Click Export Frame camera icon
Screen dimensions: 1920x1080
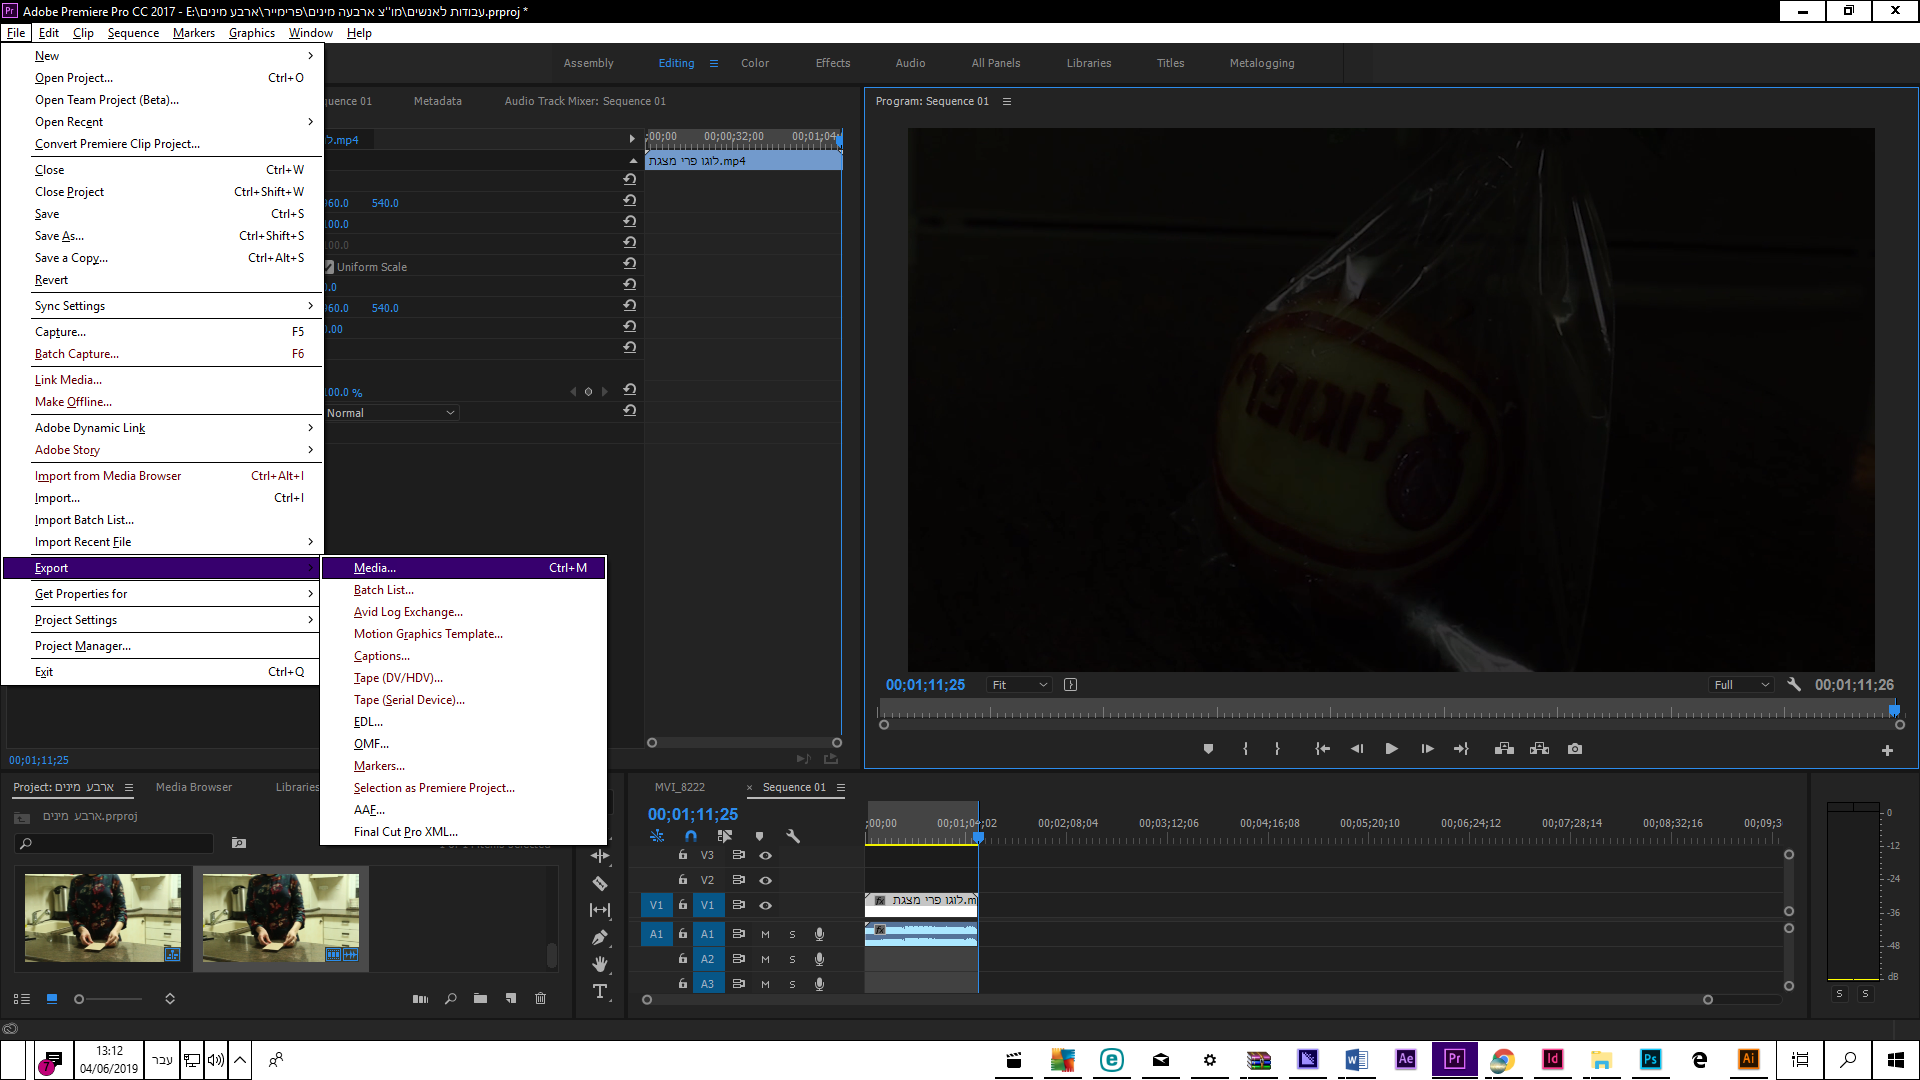pyautogui.click(x=1575, y=749)
